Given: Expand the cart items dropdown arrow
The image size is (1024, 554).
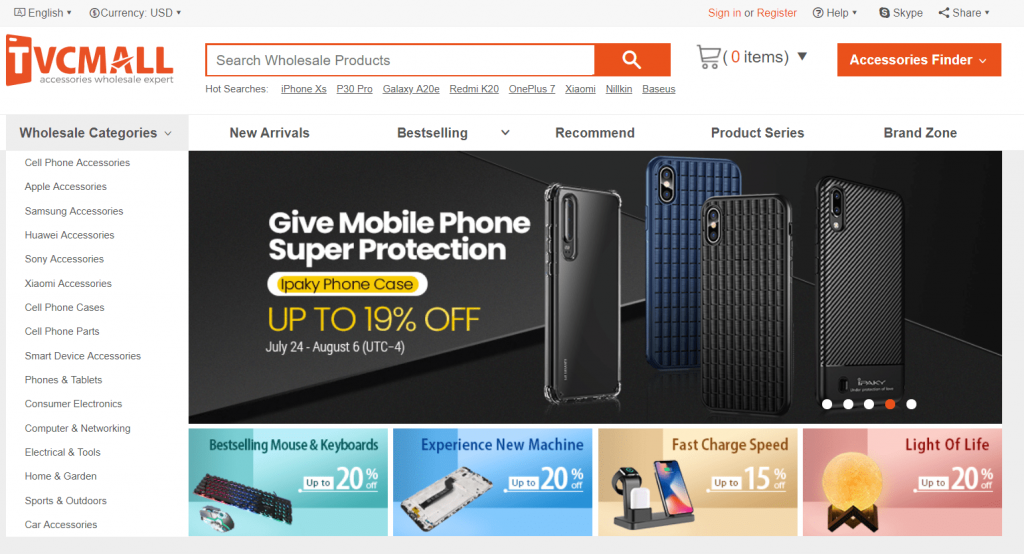Looking at the screenshot, I should click(802, 56).
